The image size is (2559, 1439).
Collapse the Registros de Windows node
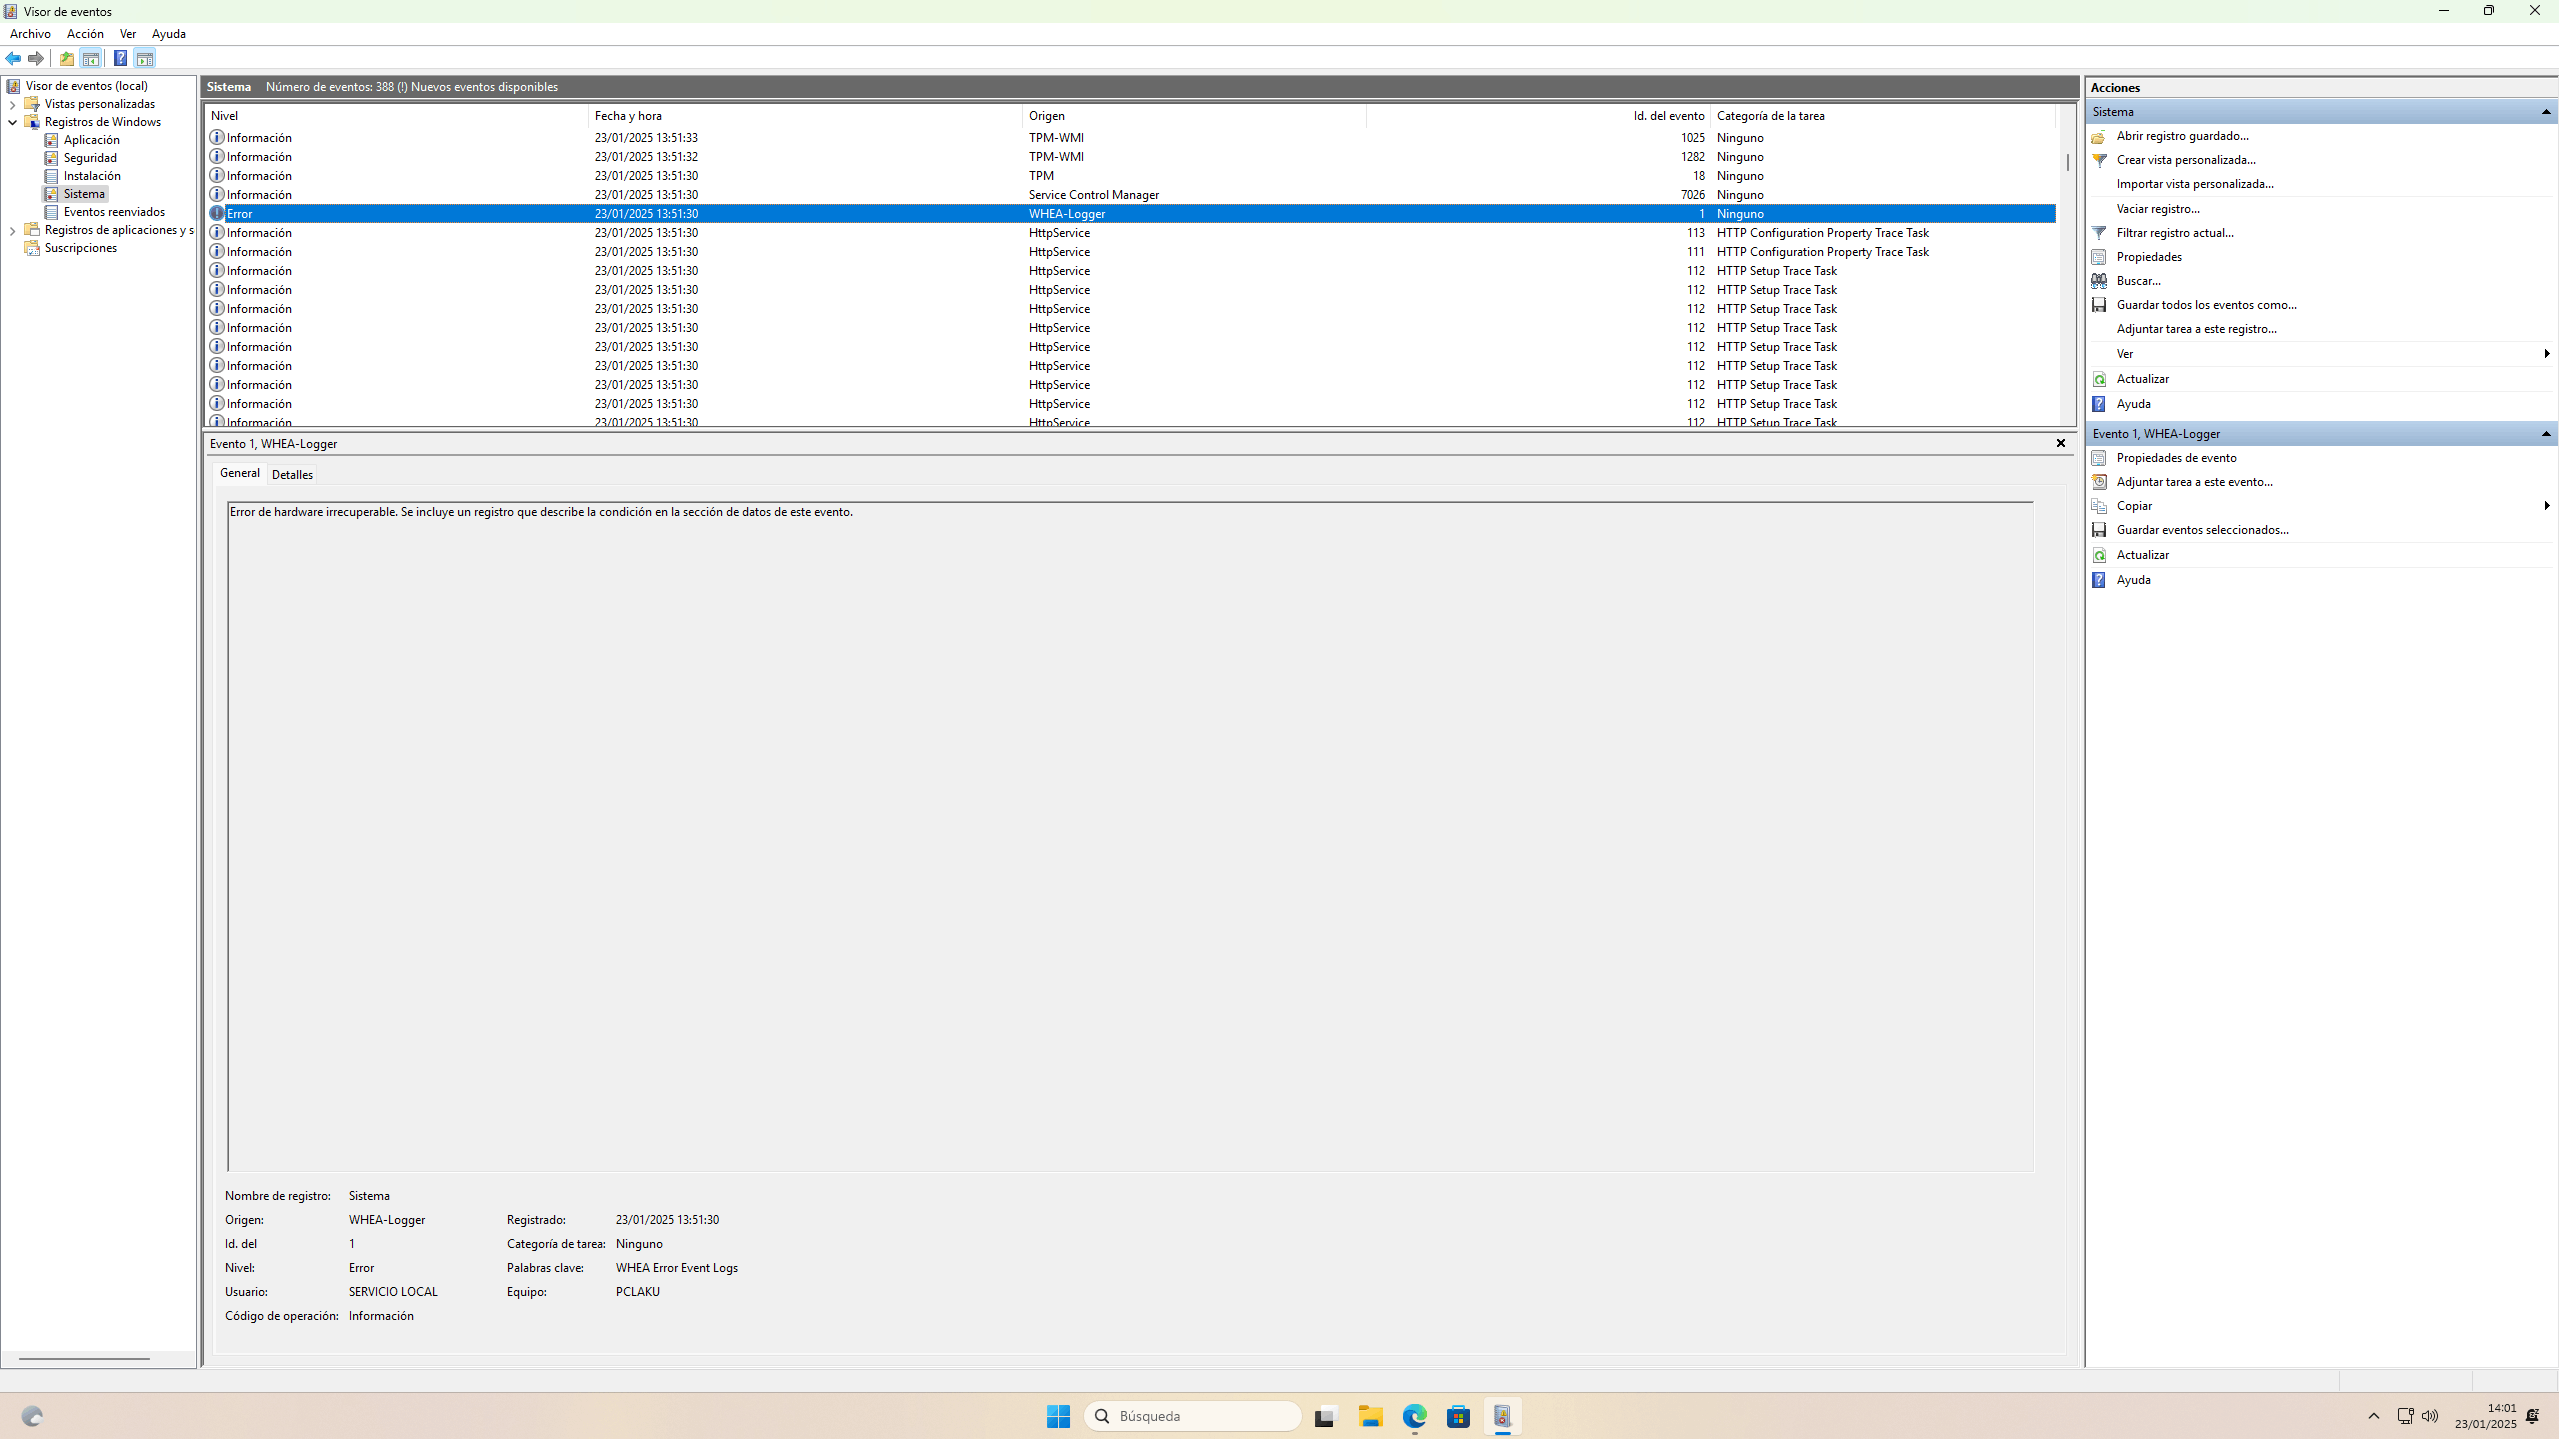pos(12,122)
